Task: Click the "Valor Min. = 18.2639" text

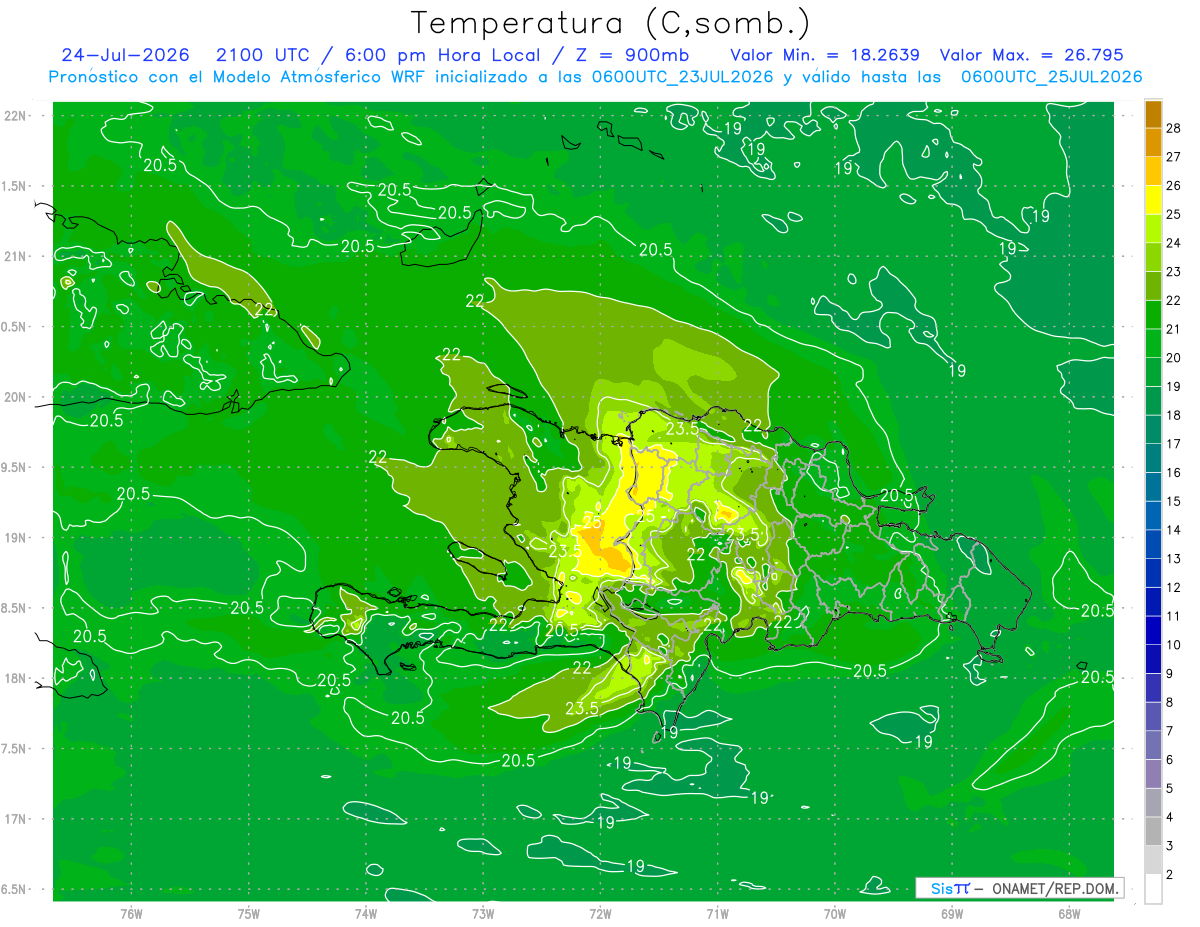Action: tap(825, 55)
